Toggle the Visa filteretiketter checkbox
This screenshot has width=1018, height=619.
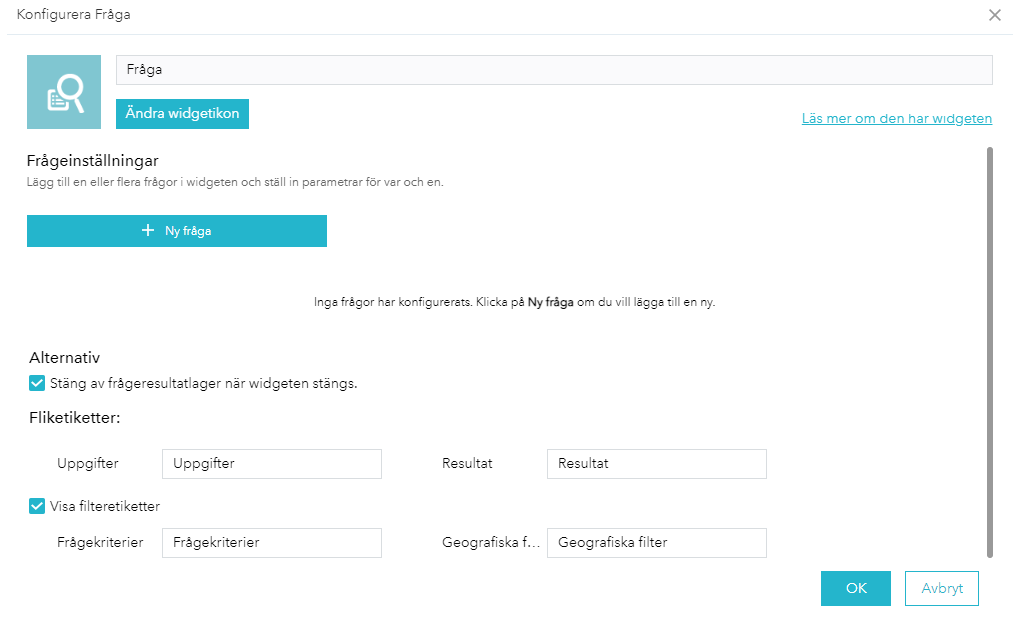[x=37, y=506]
